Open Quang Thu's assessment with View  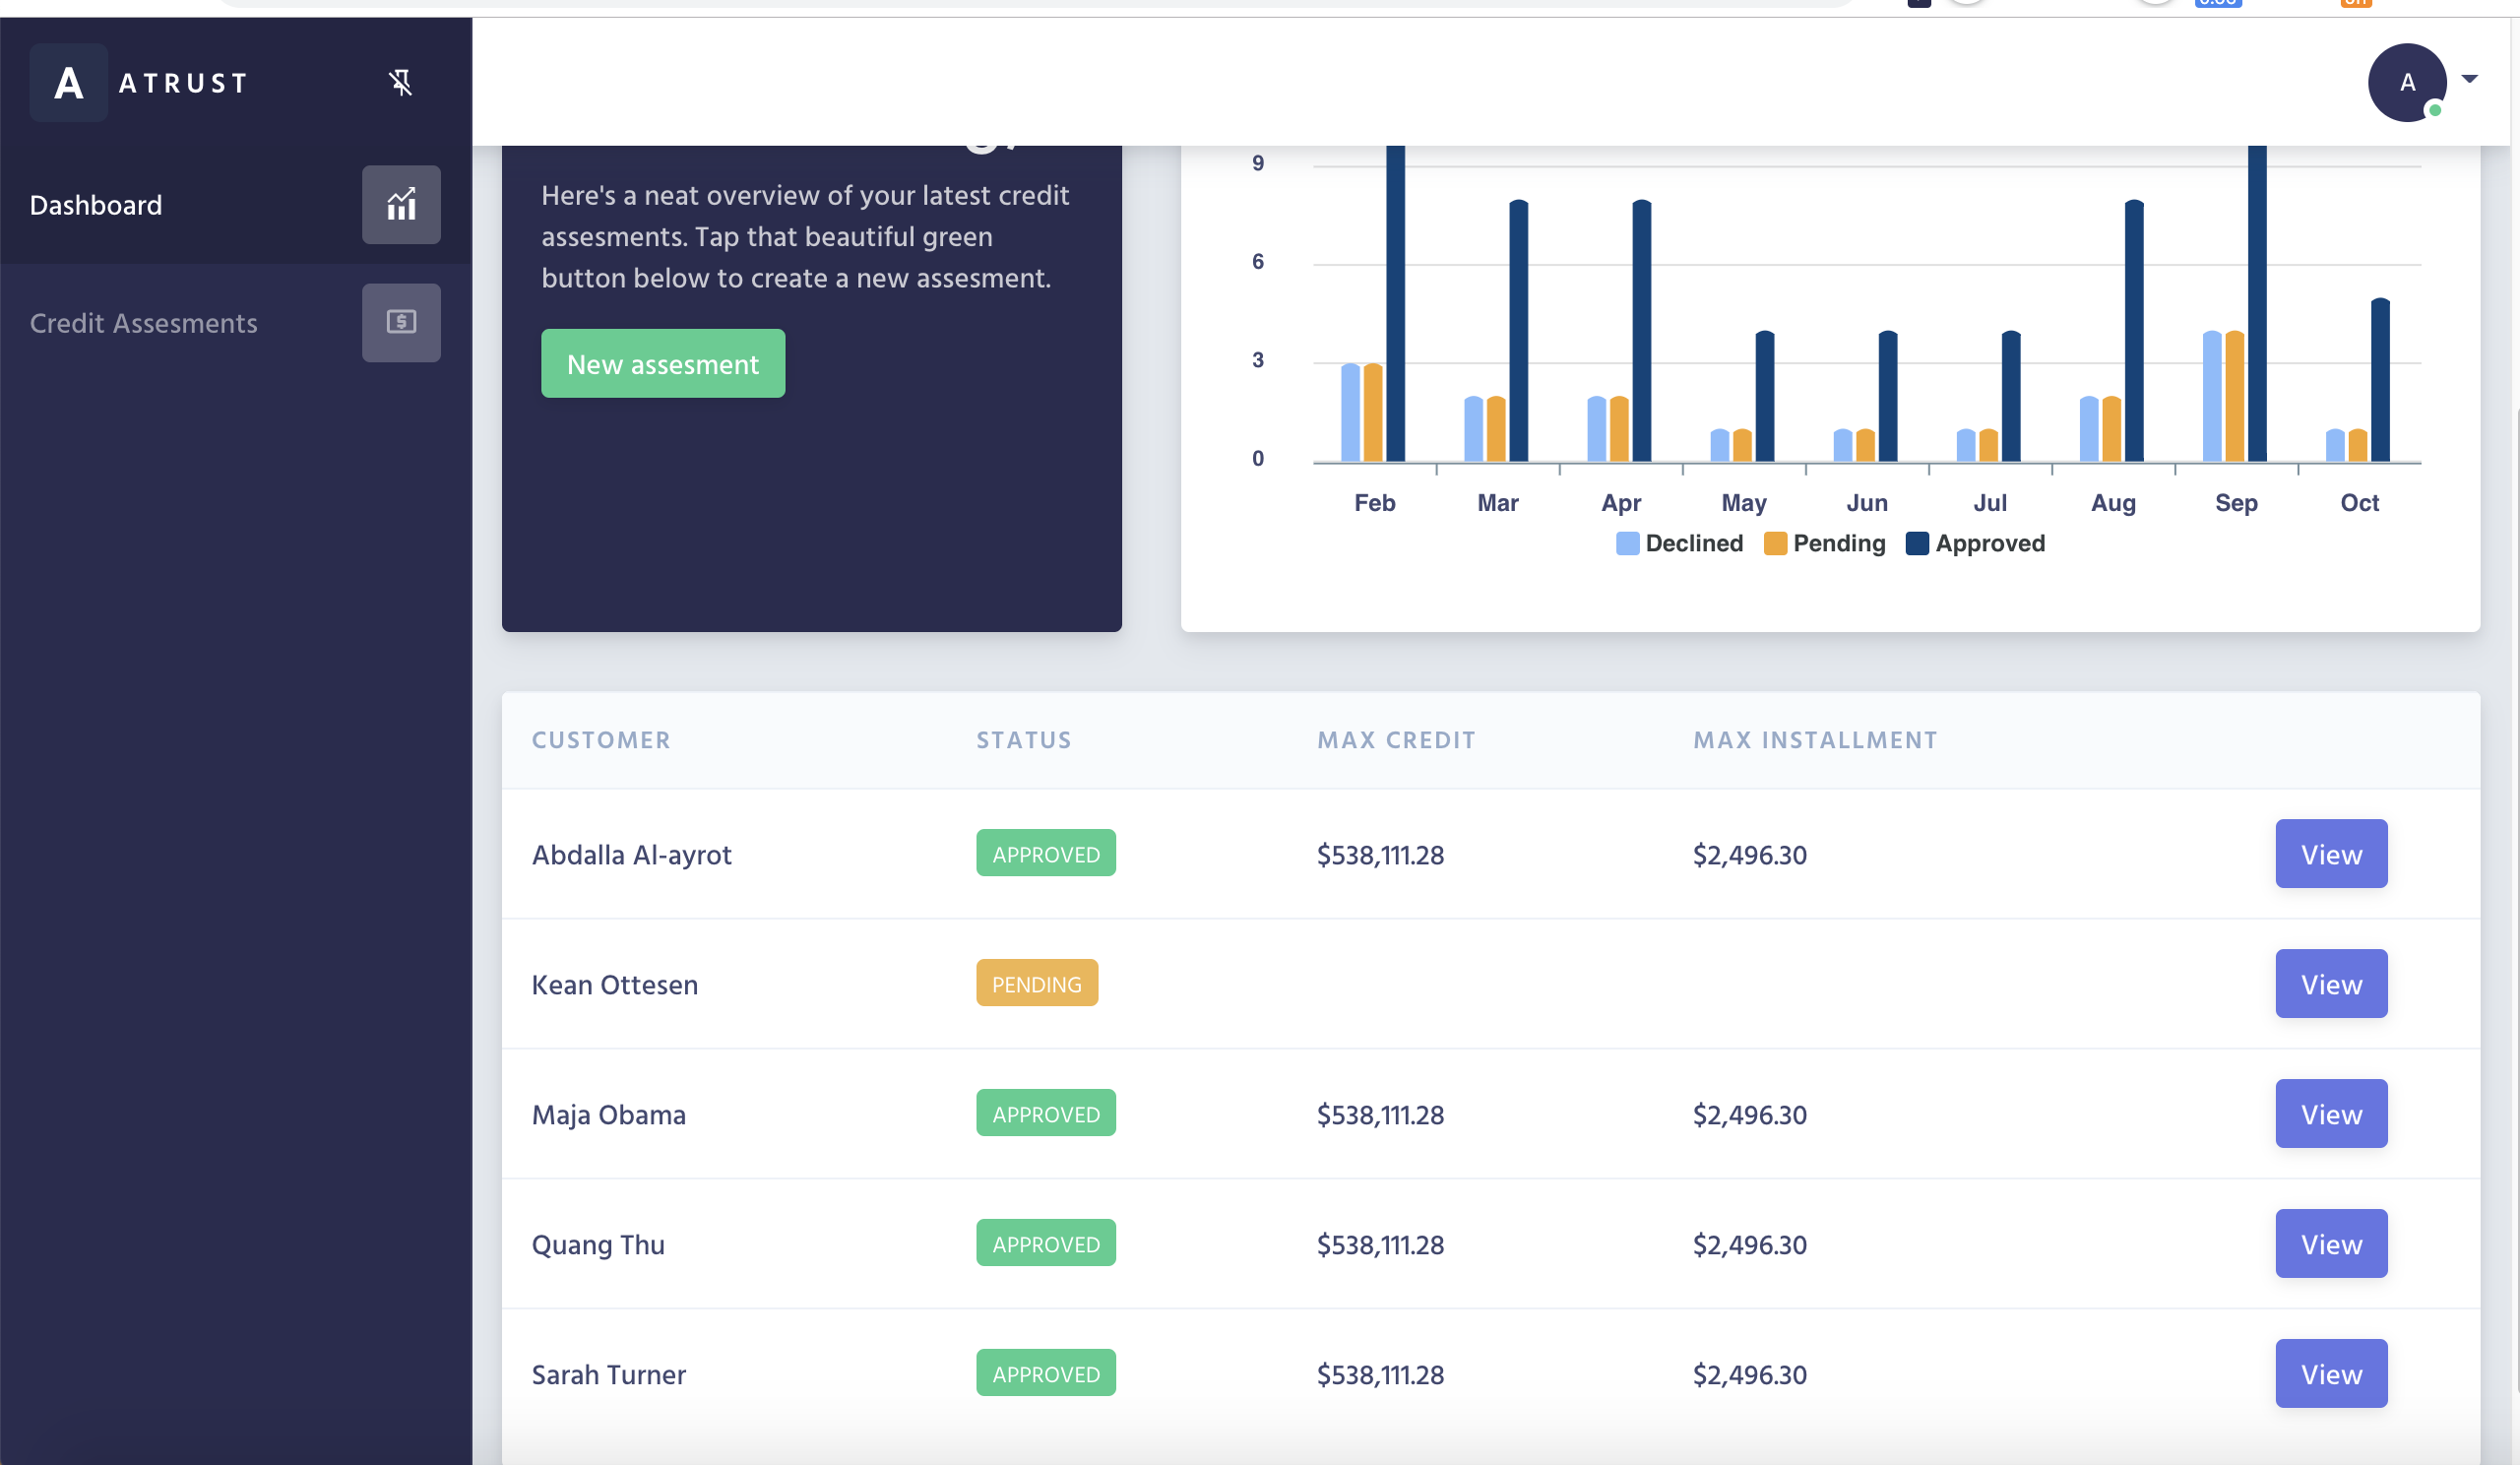2330,1244
